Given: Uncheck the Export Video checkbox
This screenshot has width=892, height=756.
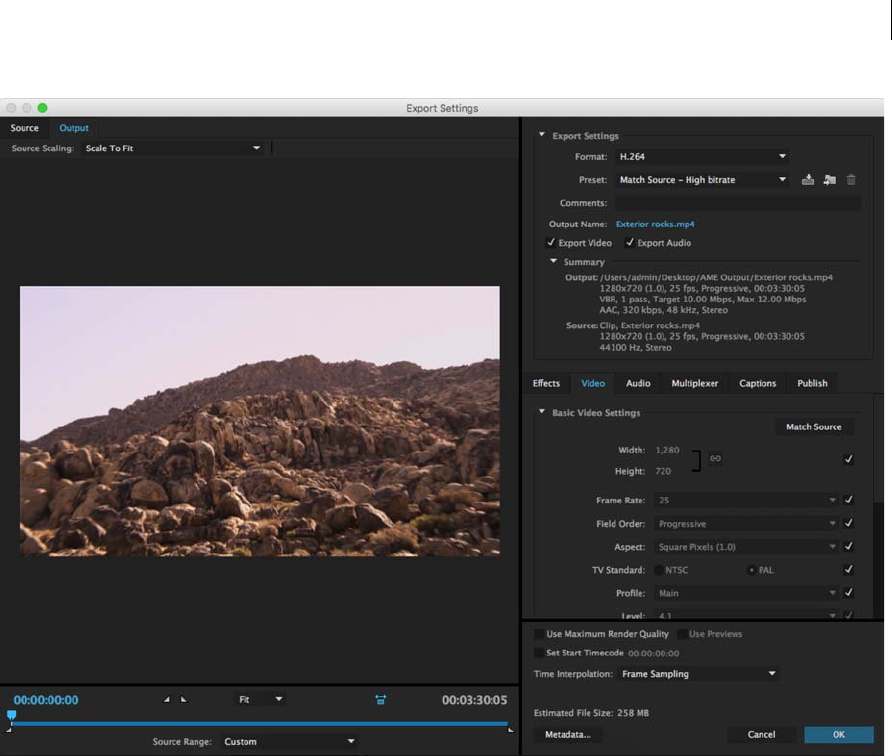Looking at the screenshot, I should coord(551,243).
